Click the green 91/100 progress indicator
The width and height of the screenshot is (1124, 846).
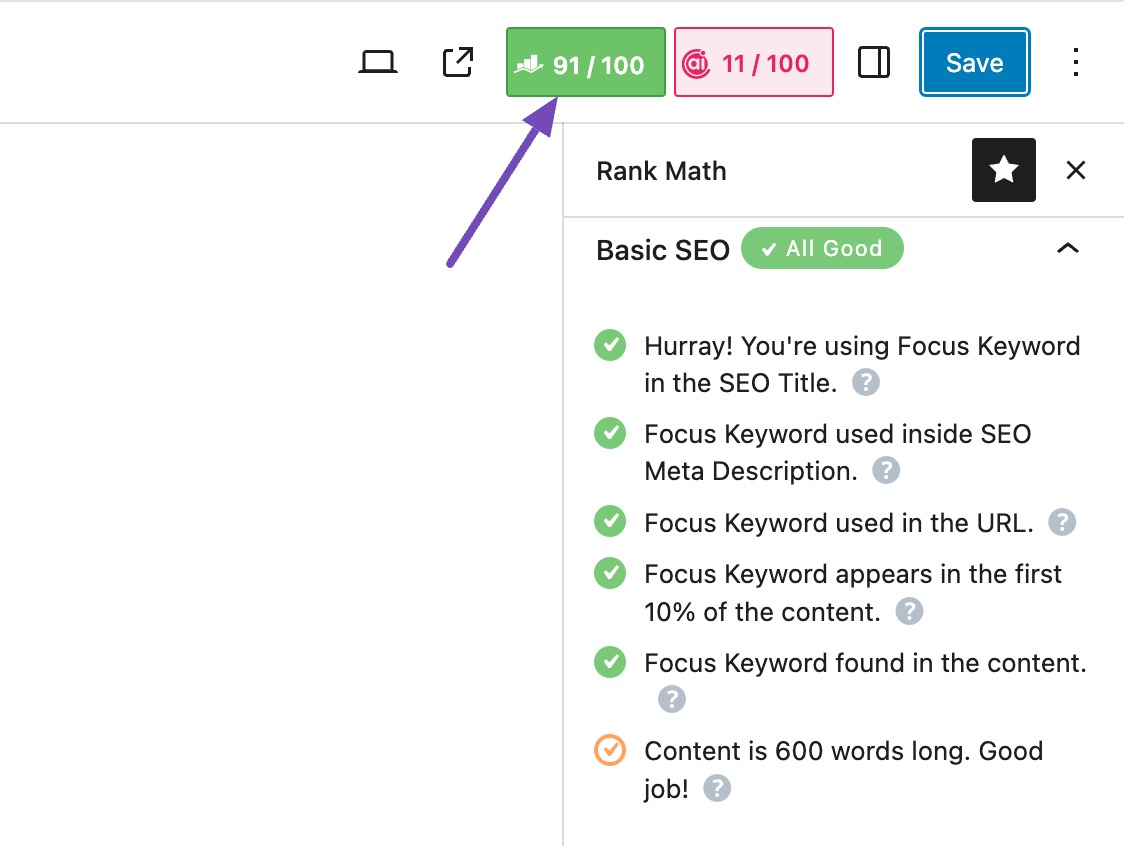(585, 62)
